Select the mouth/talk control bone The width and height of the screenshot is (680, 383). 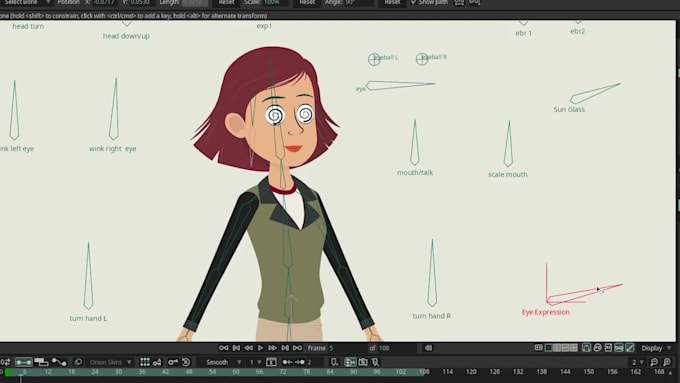point(415,143)
